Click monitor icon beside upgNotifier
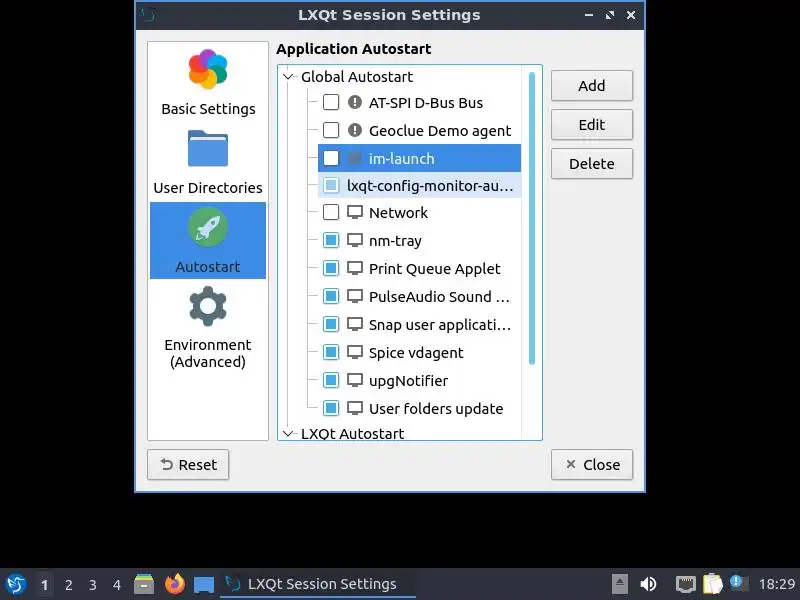The height and width of the screenshot is (600, 800). (355, 380)
